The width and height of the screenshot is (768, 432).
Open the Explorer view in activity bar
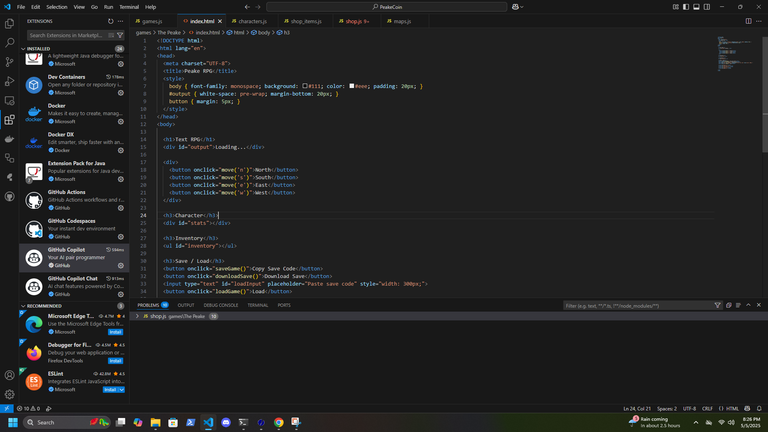(9, 24)
